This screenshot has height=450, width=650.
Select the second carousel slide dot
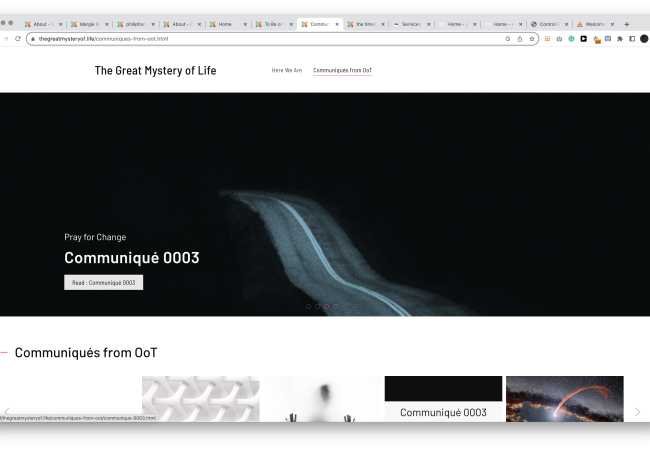tap(317, 307)
